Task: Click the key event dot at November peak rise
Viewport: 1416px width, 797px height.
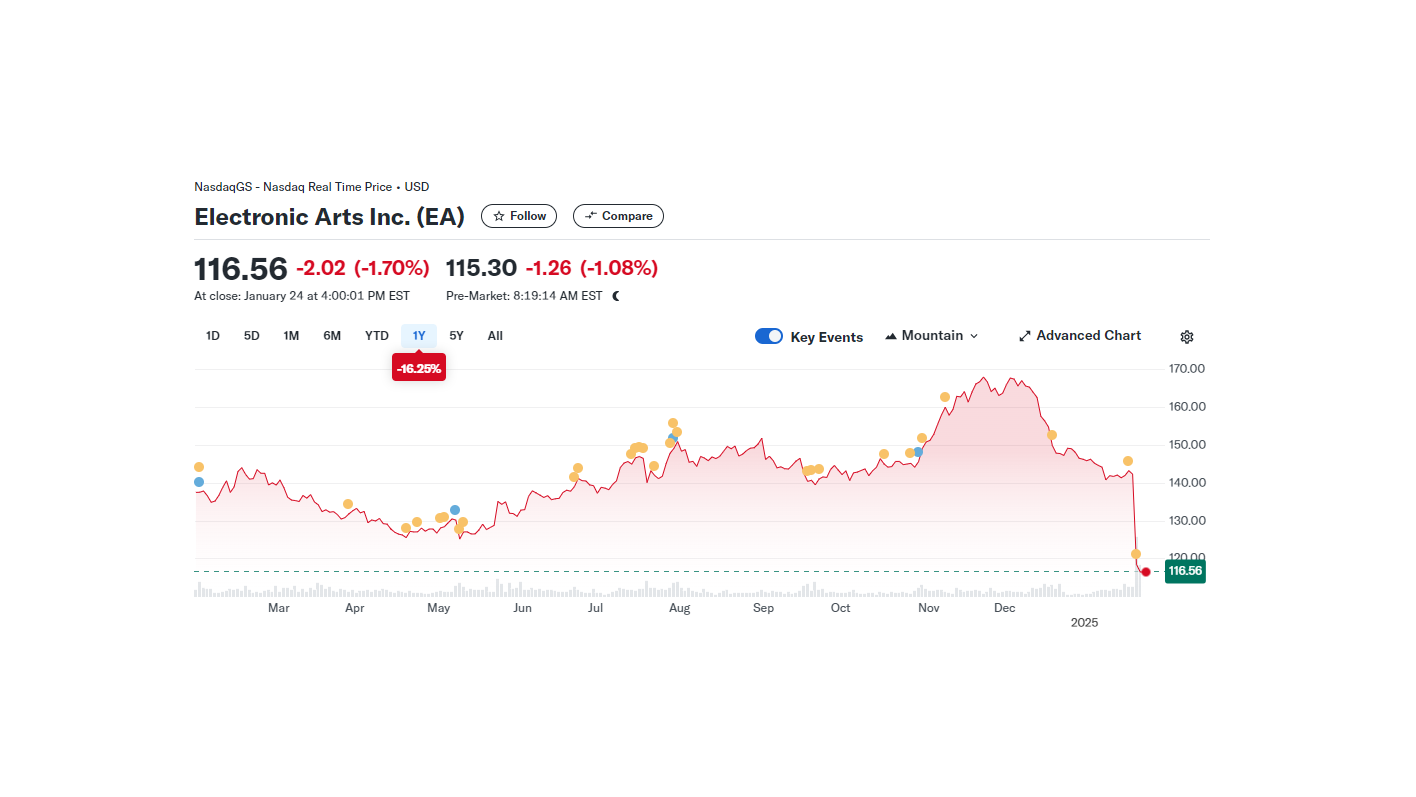Action: point(945,397)
